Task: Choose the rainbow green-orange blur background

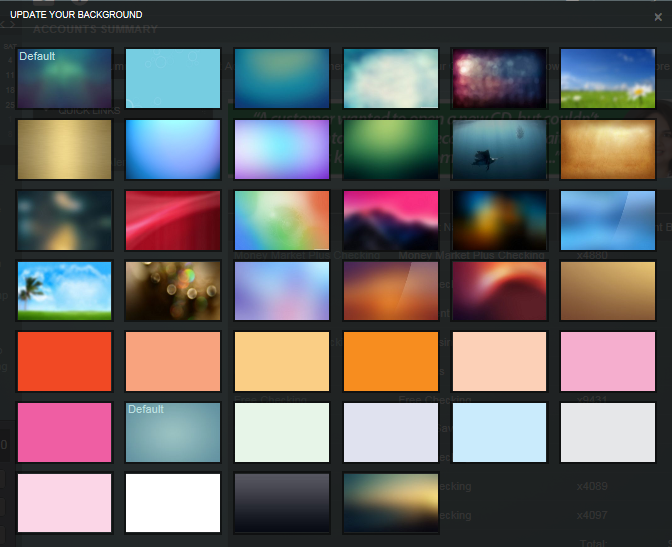Action: tap(282, 220)
